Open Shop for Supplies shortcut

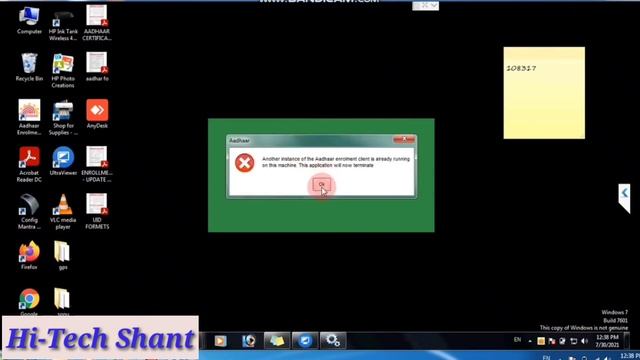click(x=63, y=118)
